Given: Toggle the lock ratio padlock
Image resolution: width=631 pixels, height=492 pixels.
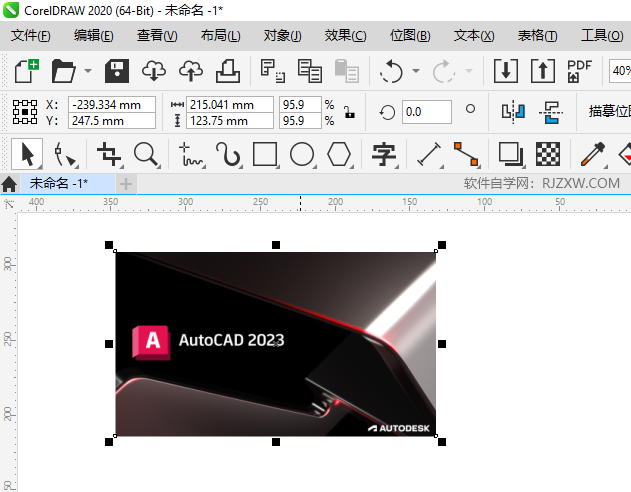Looking at the screenshot, I should point(348,112).
